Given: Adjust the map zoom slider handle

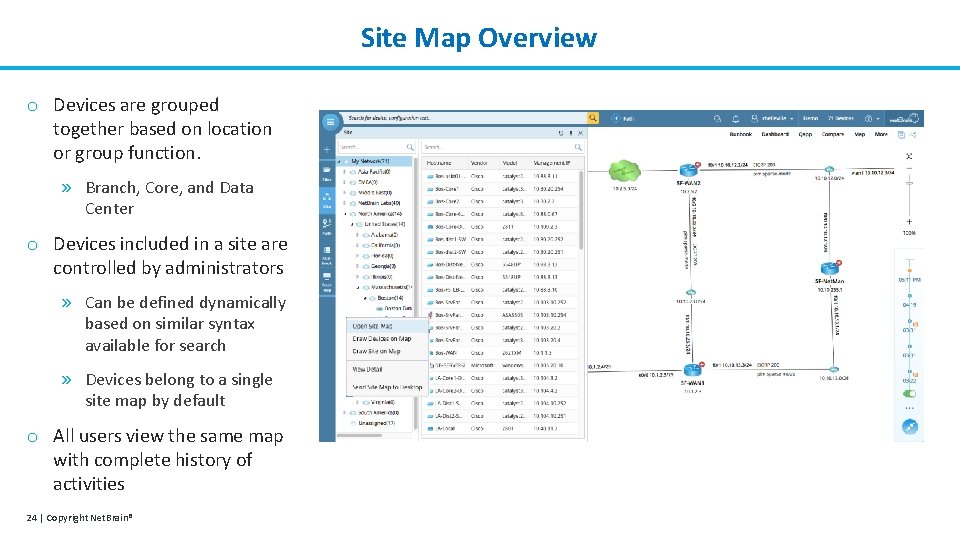Looking at the screenshot, I should (x=909, y=182).
